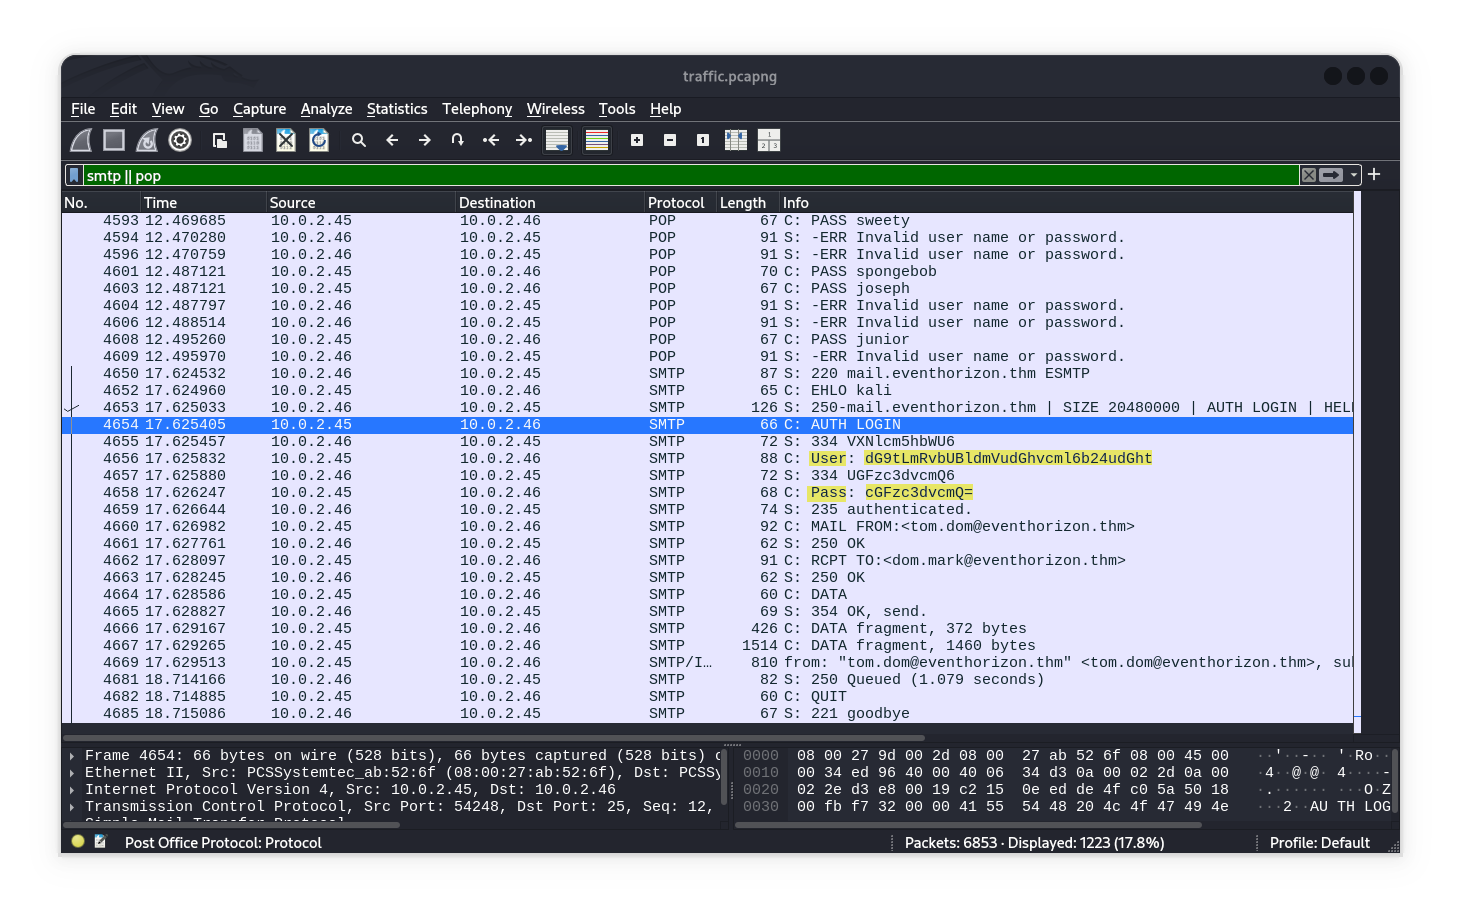Open Find Packet with the magnifier icon

pos(359,141)
